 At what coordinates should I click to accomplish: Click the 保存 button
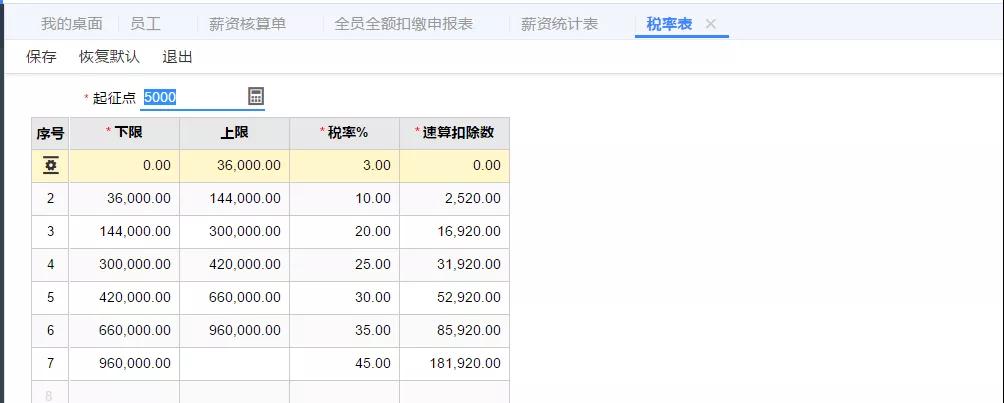pyautogui.click(x=41, y=57)
